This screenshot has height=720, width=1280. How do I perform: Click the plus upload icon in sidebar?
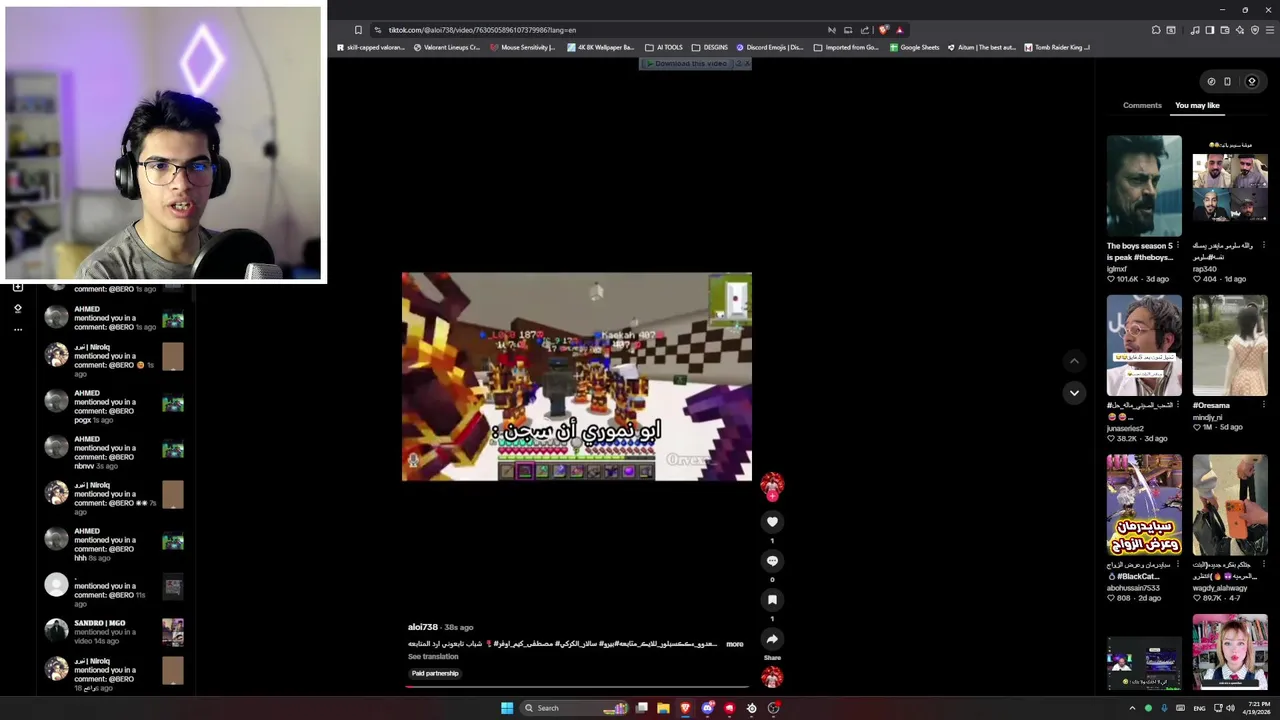17,287
